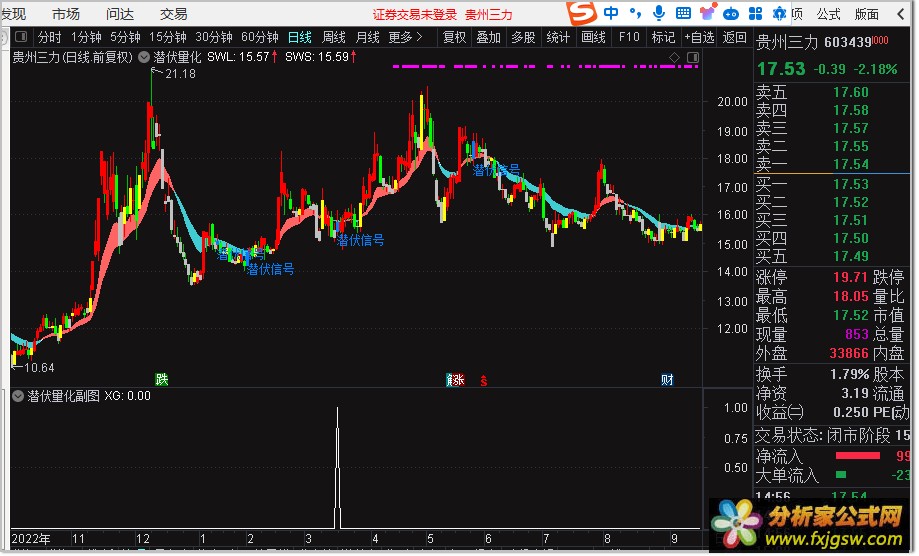The image size is (919, 556).
Task: Select the 15分钟 period
Action: [x=168, y=37]
